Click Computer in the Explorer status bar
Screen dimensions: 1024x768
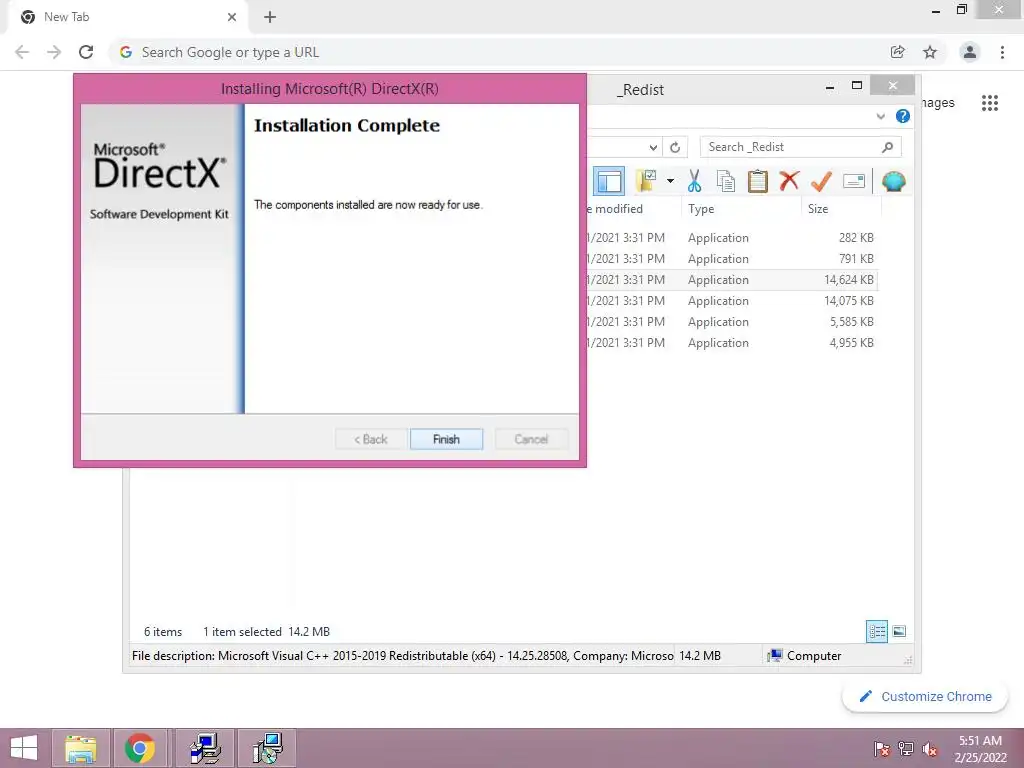pos(805,656)
